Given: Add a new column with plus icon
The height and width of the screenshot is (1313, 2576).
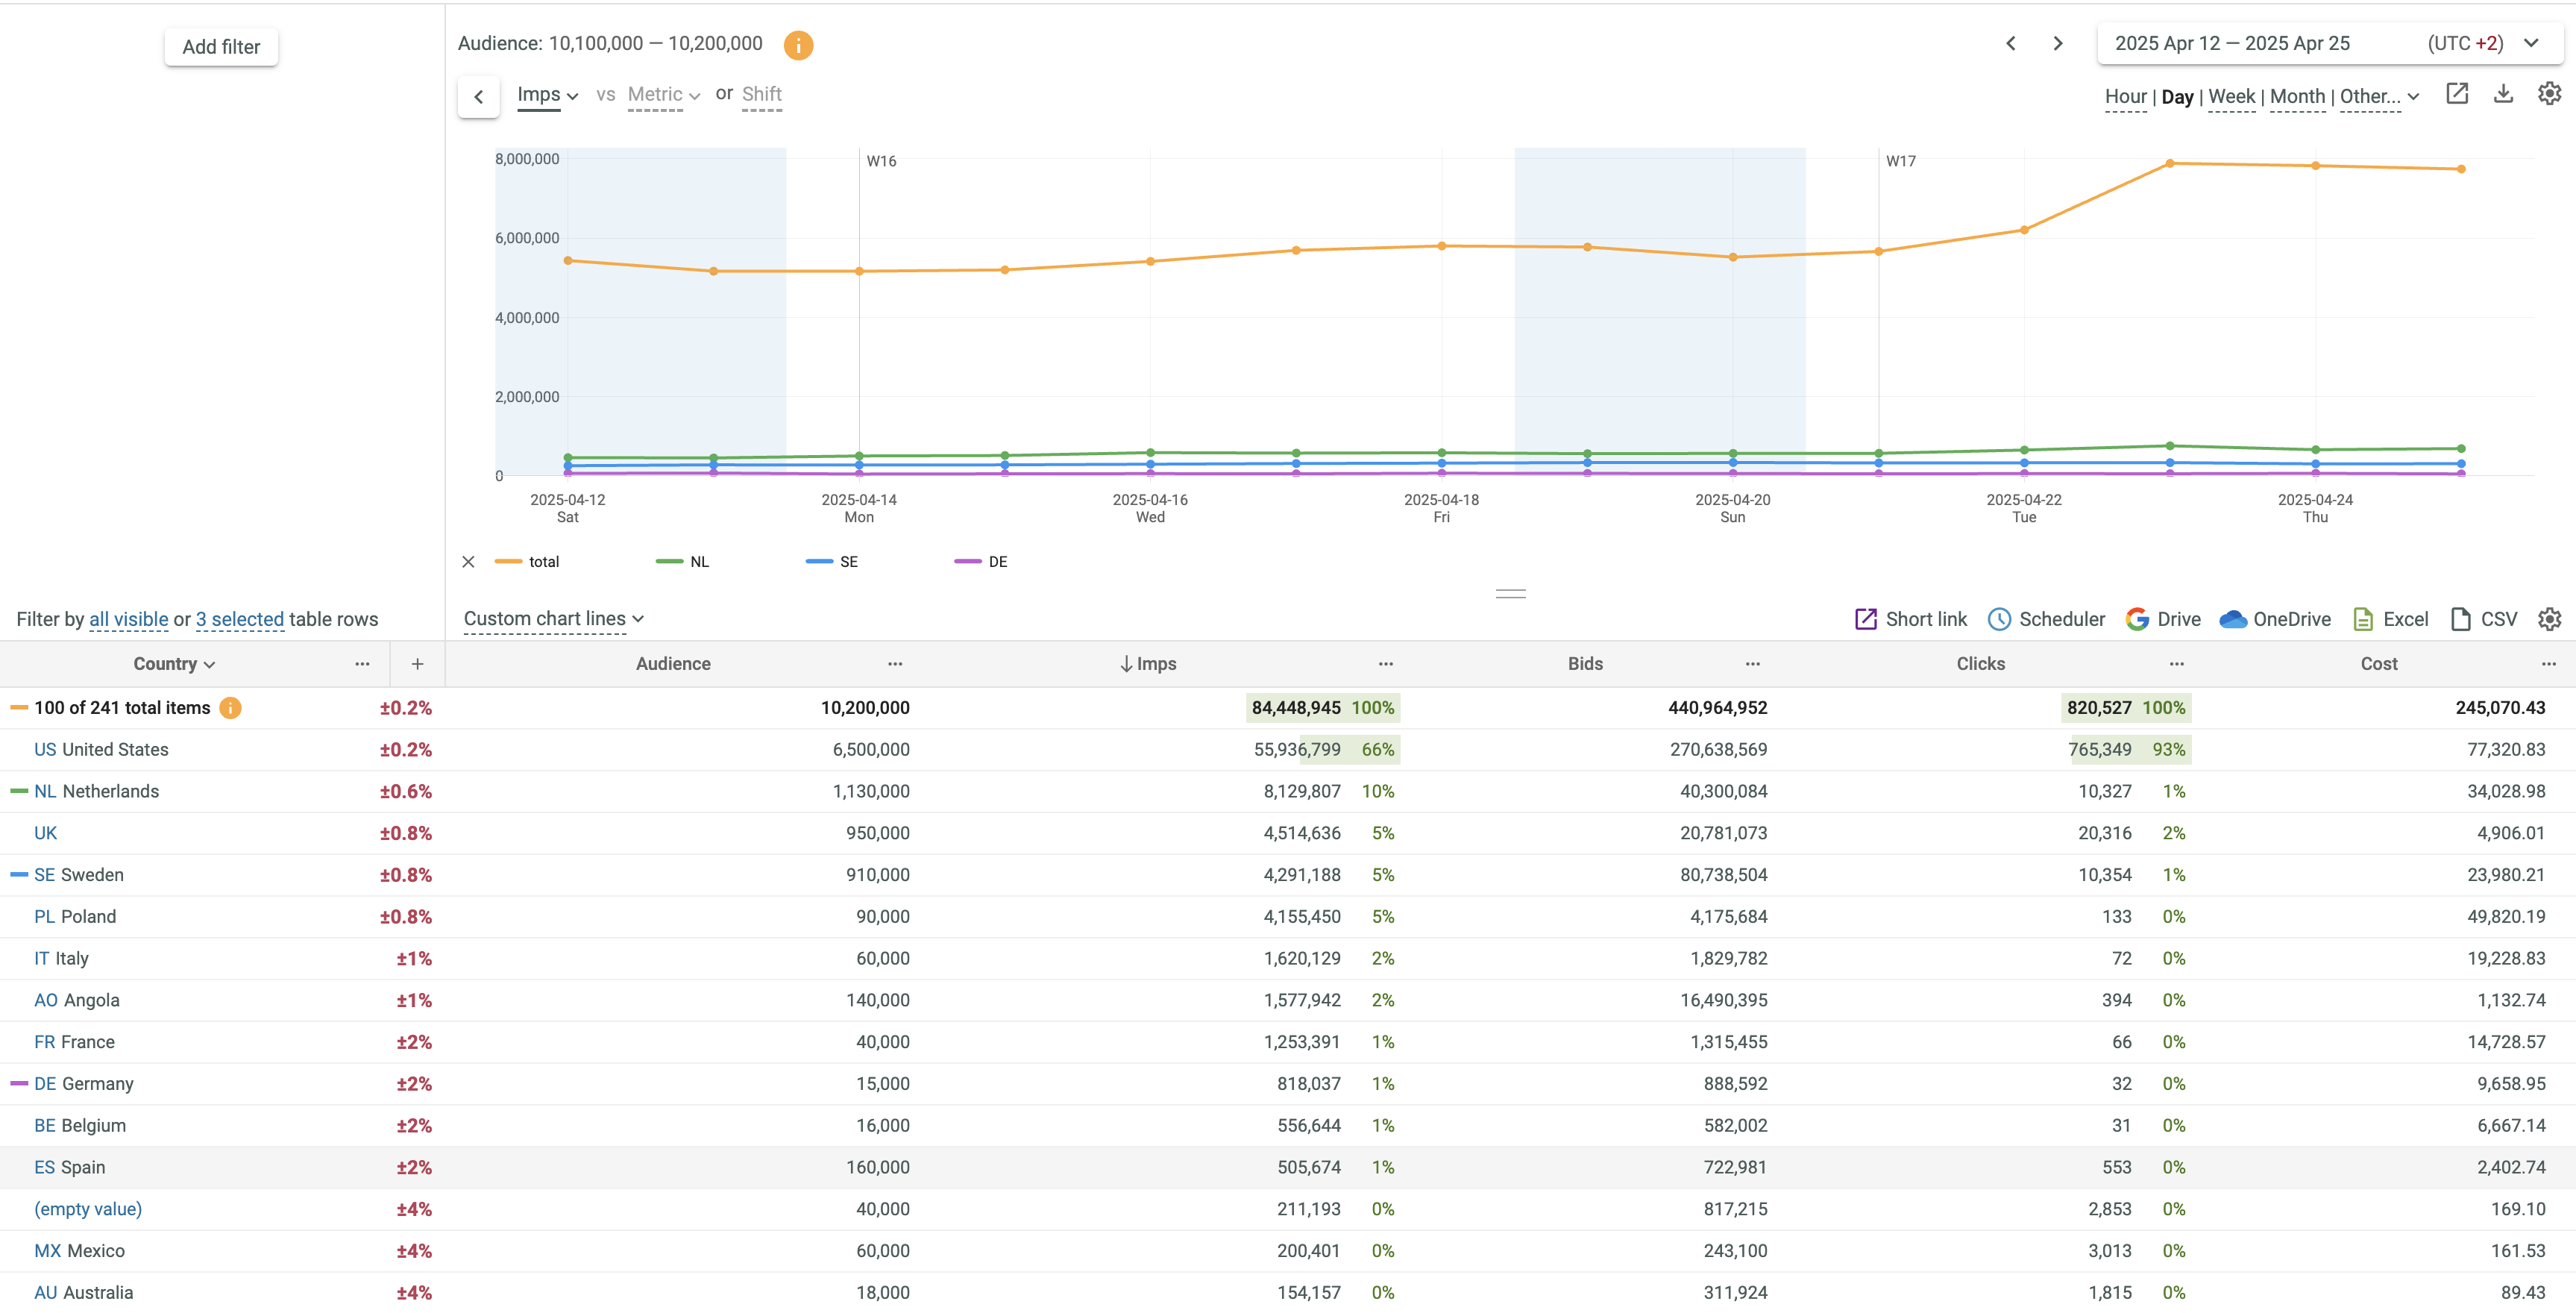Looking at the screenshot, I should coord(417,664).
